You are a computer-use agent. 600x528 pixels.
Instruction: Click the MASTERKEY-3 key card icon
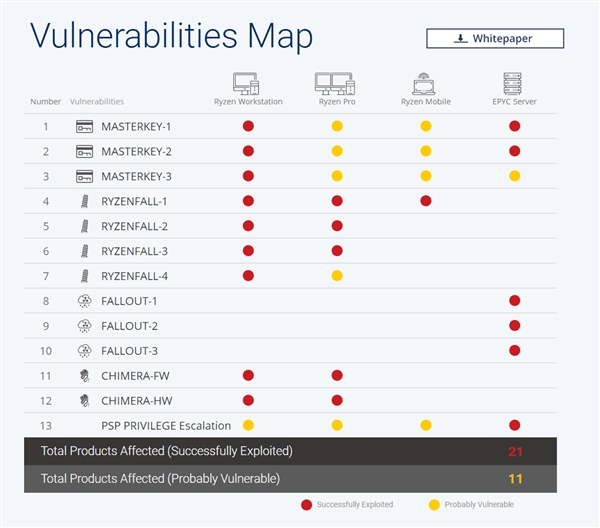tap(84, 176)
